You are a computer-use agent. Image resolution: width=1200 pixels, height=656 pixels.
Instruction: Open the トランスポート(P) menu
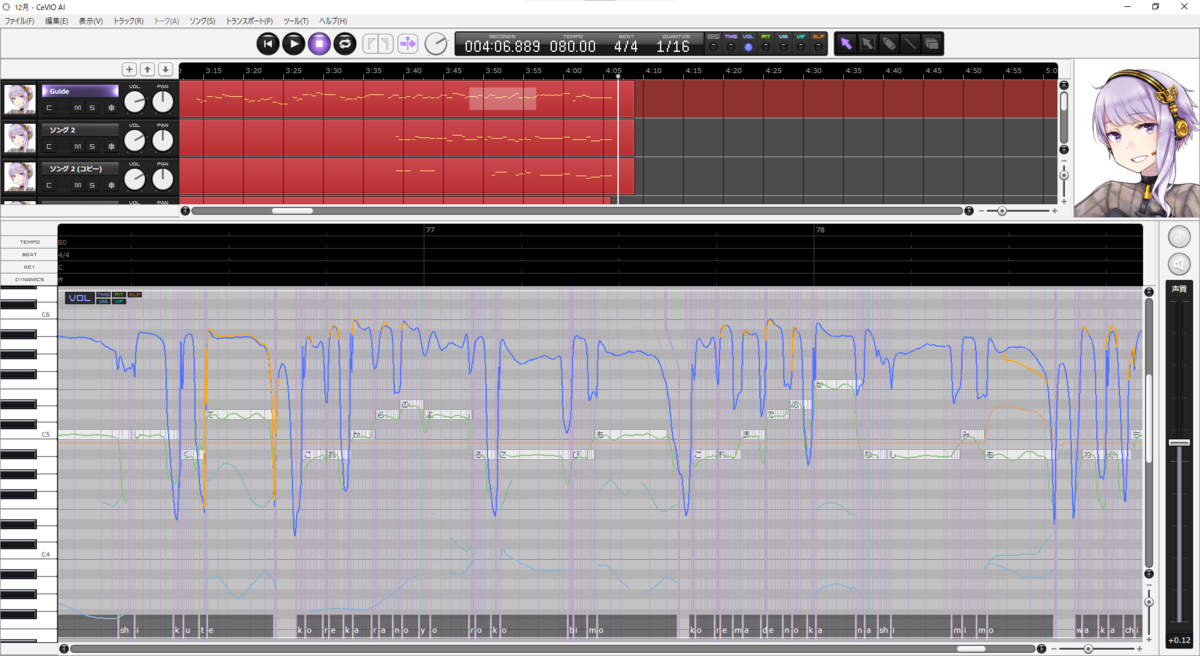click(249, 21)
